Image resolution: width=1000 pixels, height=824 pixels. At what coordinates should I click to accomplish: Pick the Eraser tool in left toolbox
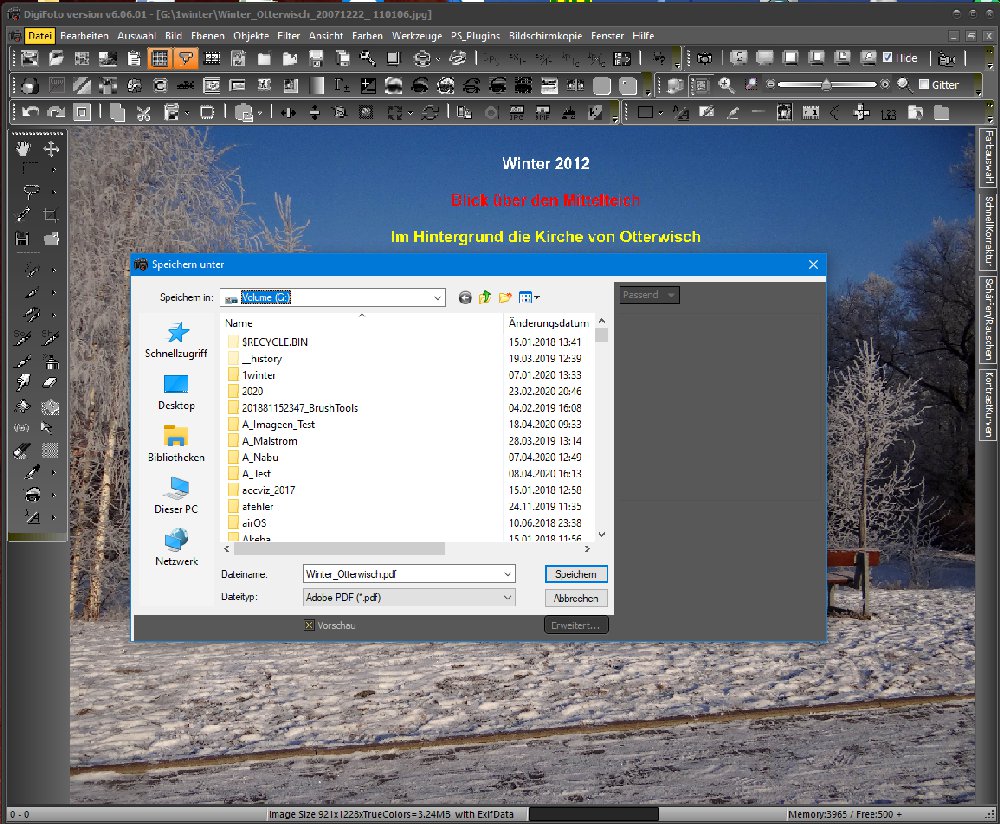[50, 382]
